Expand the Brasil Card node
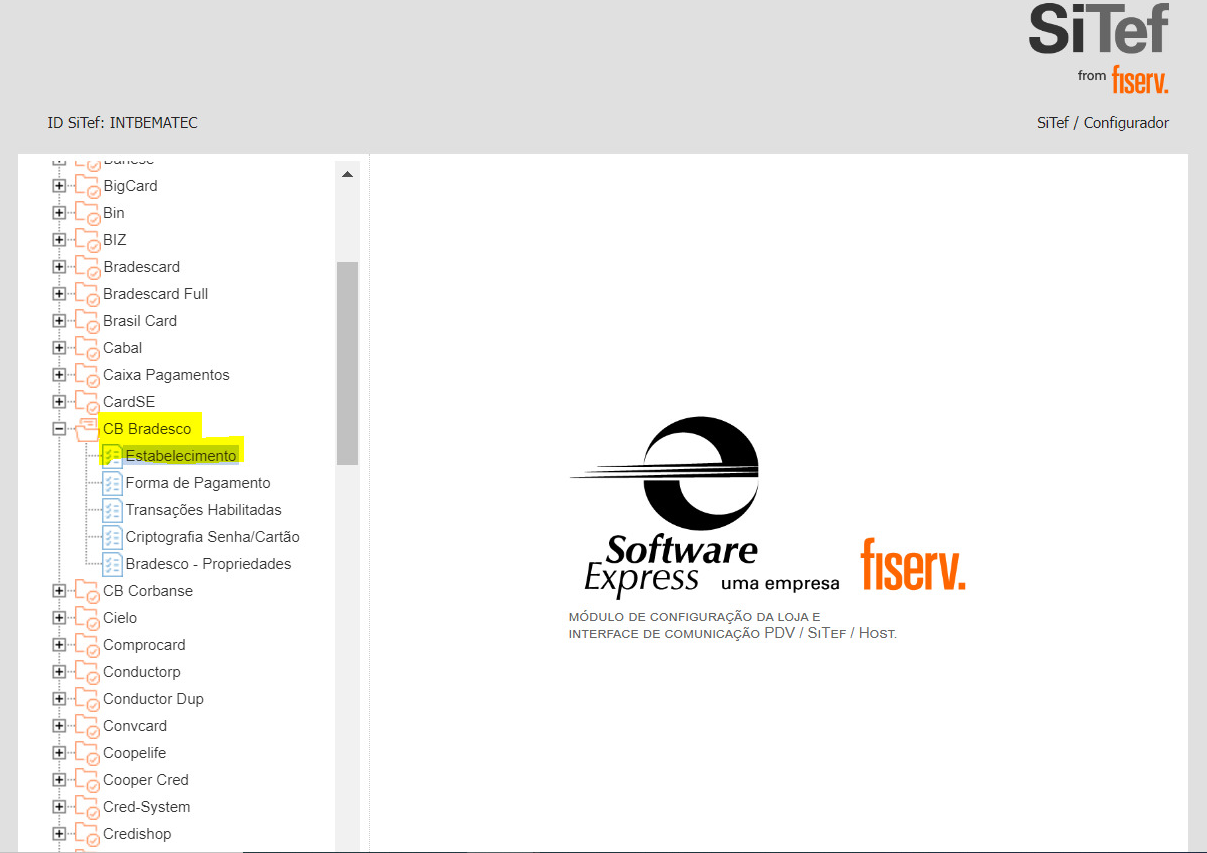 (59, 321)
